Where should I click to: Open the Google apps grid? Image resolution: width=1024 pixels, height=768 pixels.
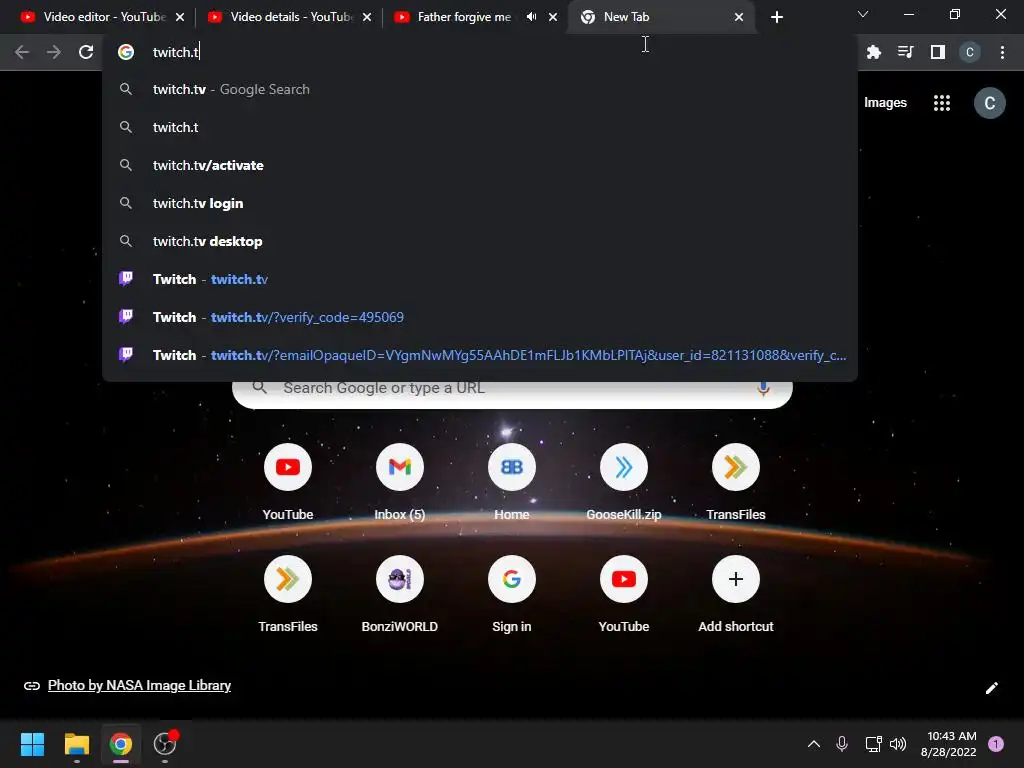[942, 103]
